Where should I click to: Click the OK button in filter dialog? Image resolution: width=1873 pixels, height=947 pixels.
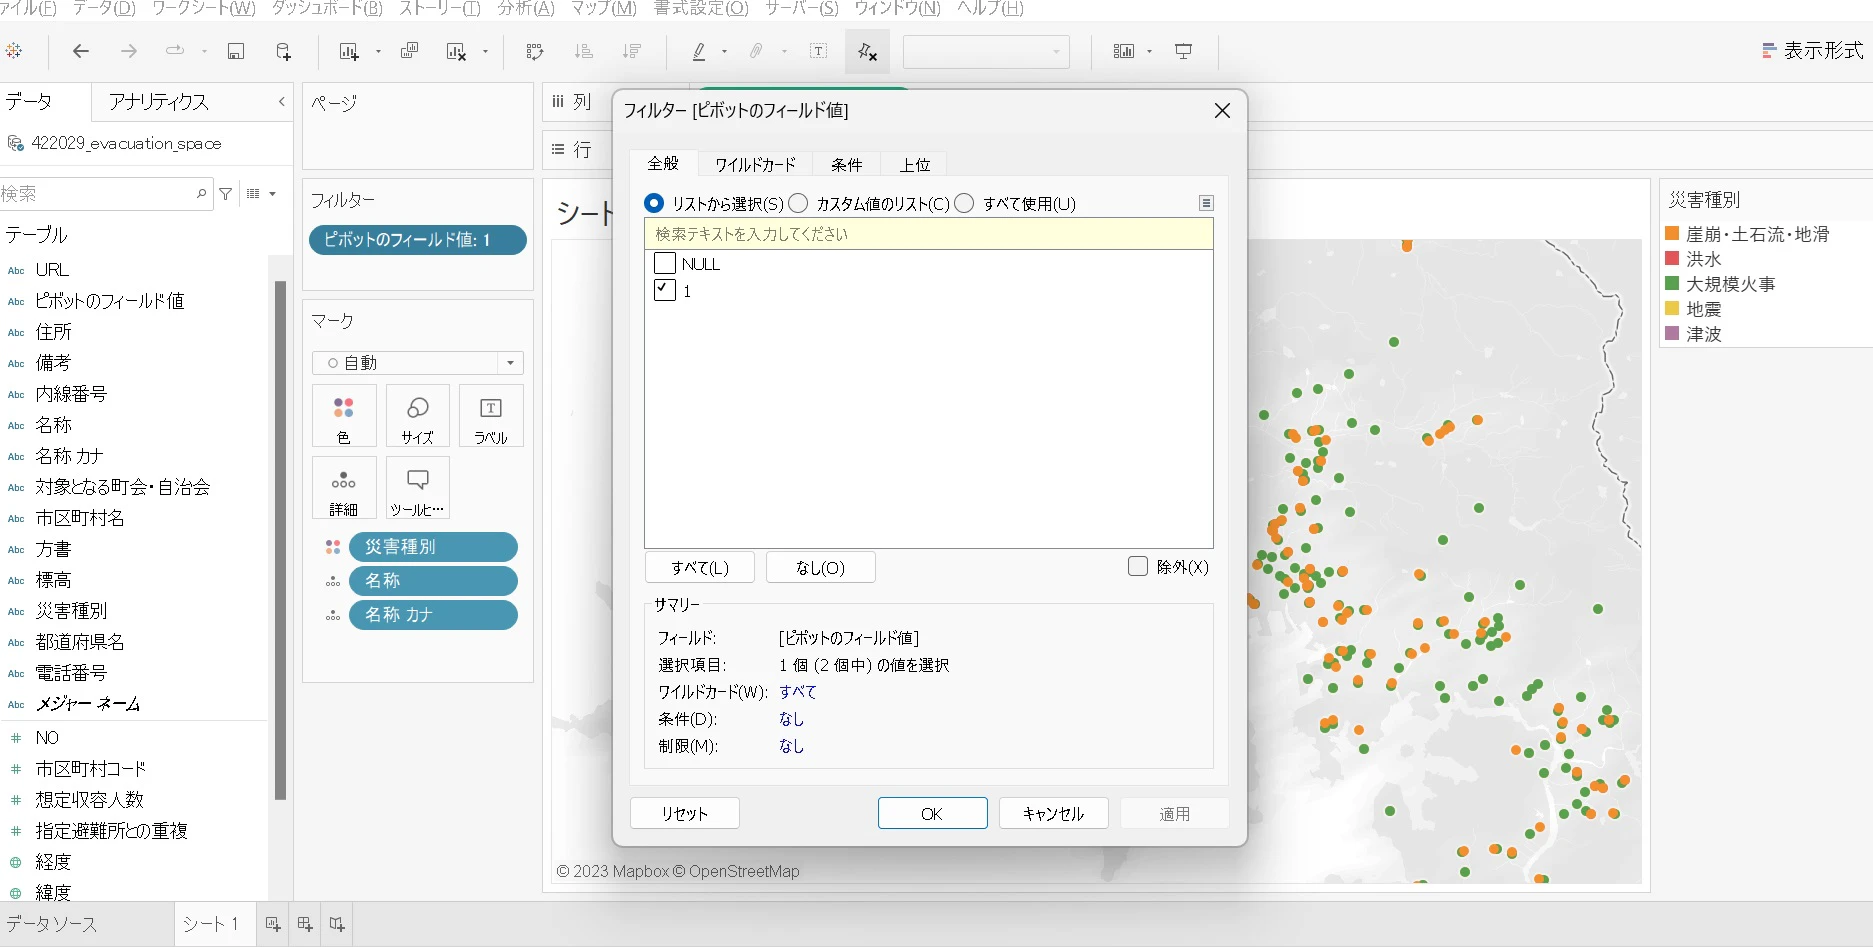[932, 813]
